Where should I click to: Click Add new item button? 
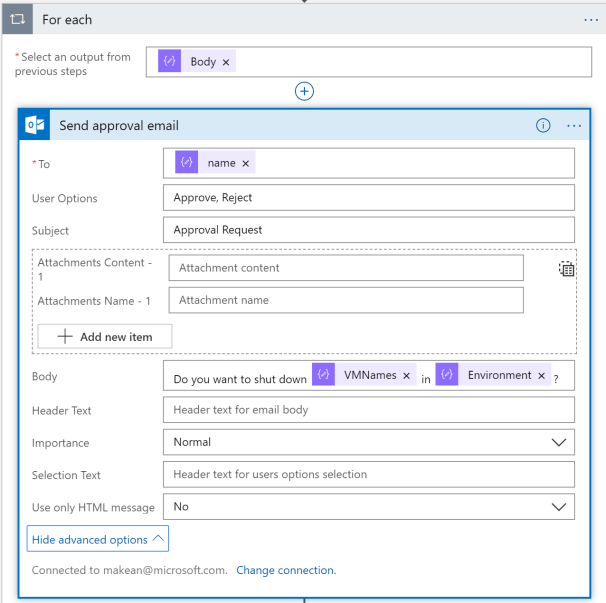click(x=105, y=337)
